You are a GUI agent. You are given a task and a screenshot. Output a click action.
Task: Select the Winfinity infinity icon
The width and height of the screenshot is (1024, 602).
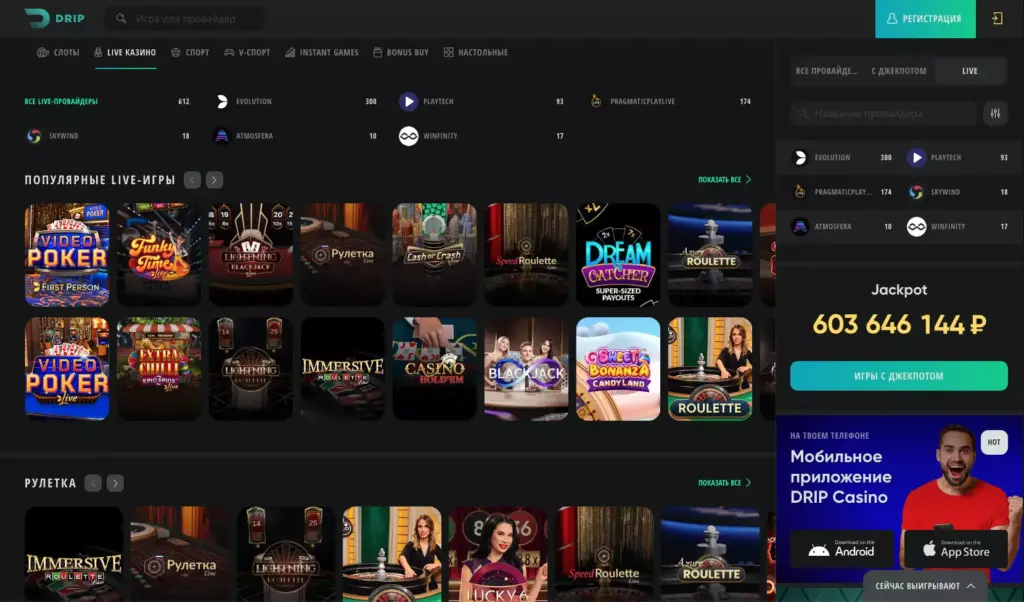[408, 136]
